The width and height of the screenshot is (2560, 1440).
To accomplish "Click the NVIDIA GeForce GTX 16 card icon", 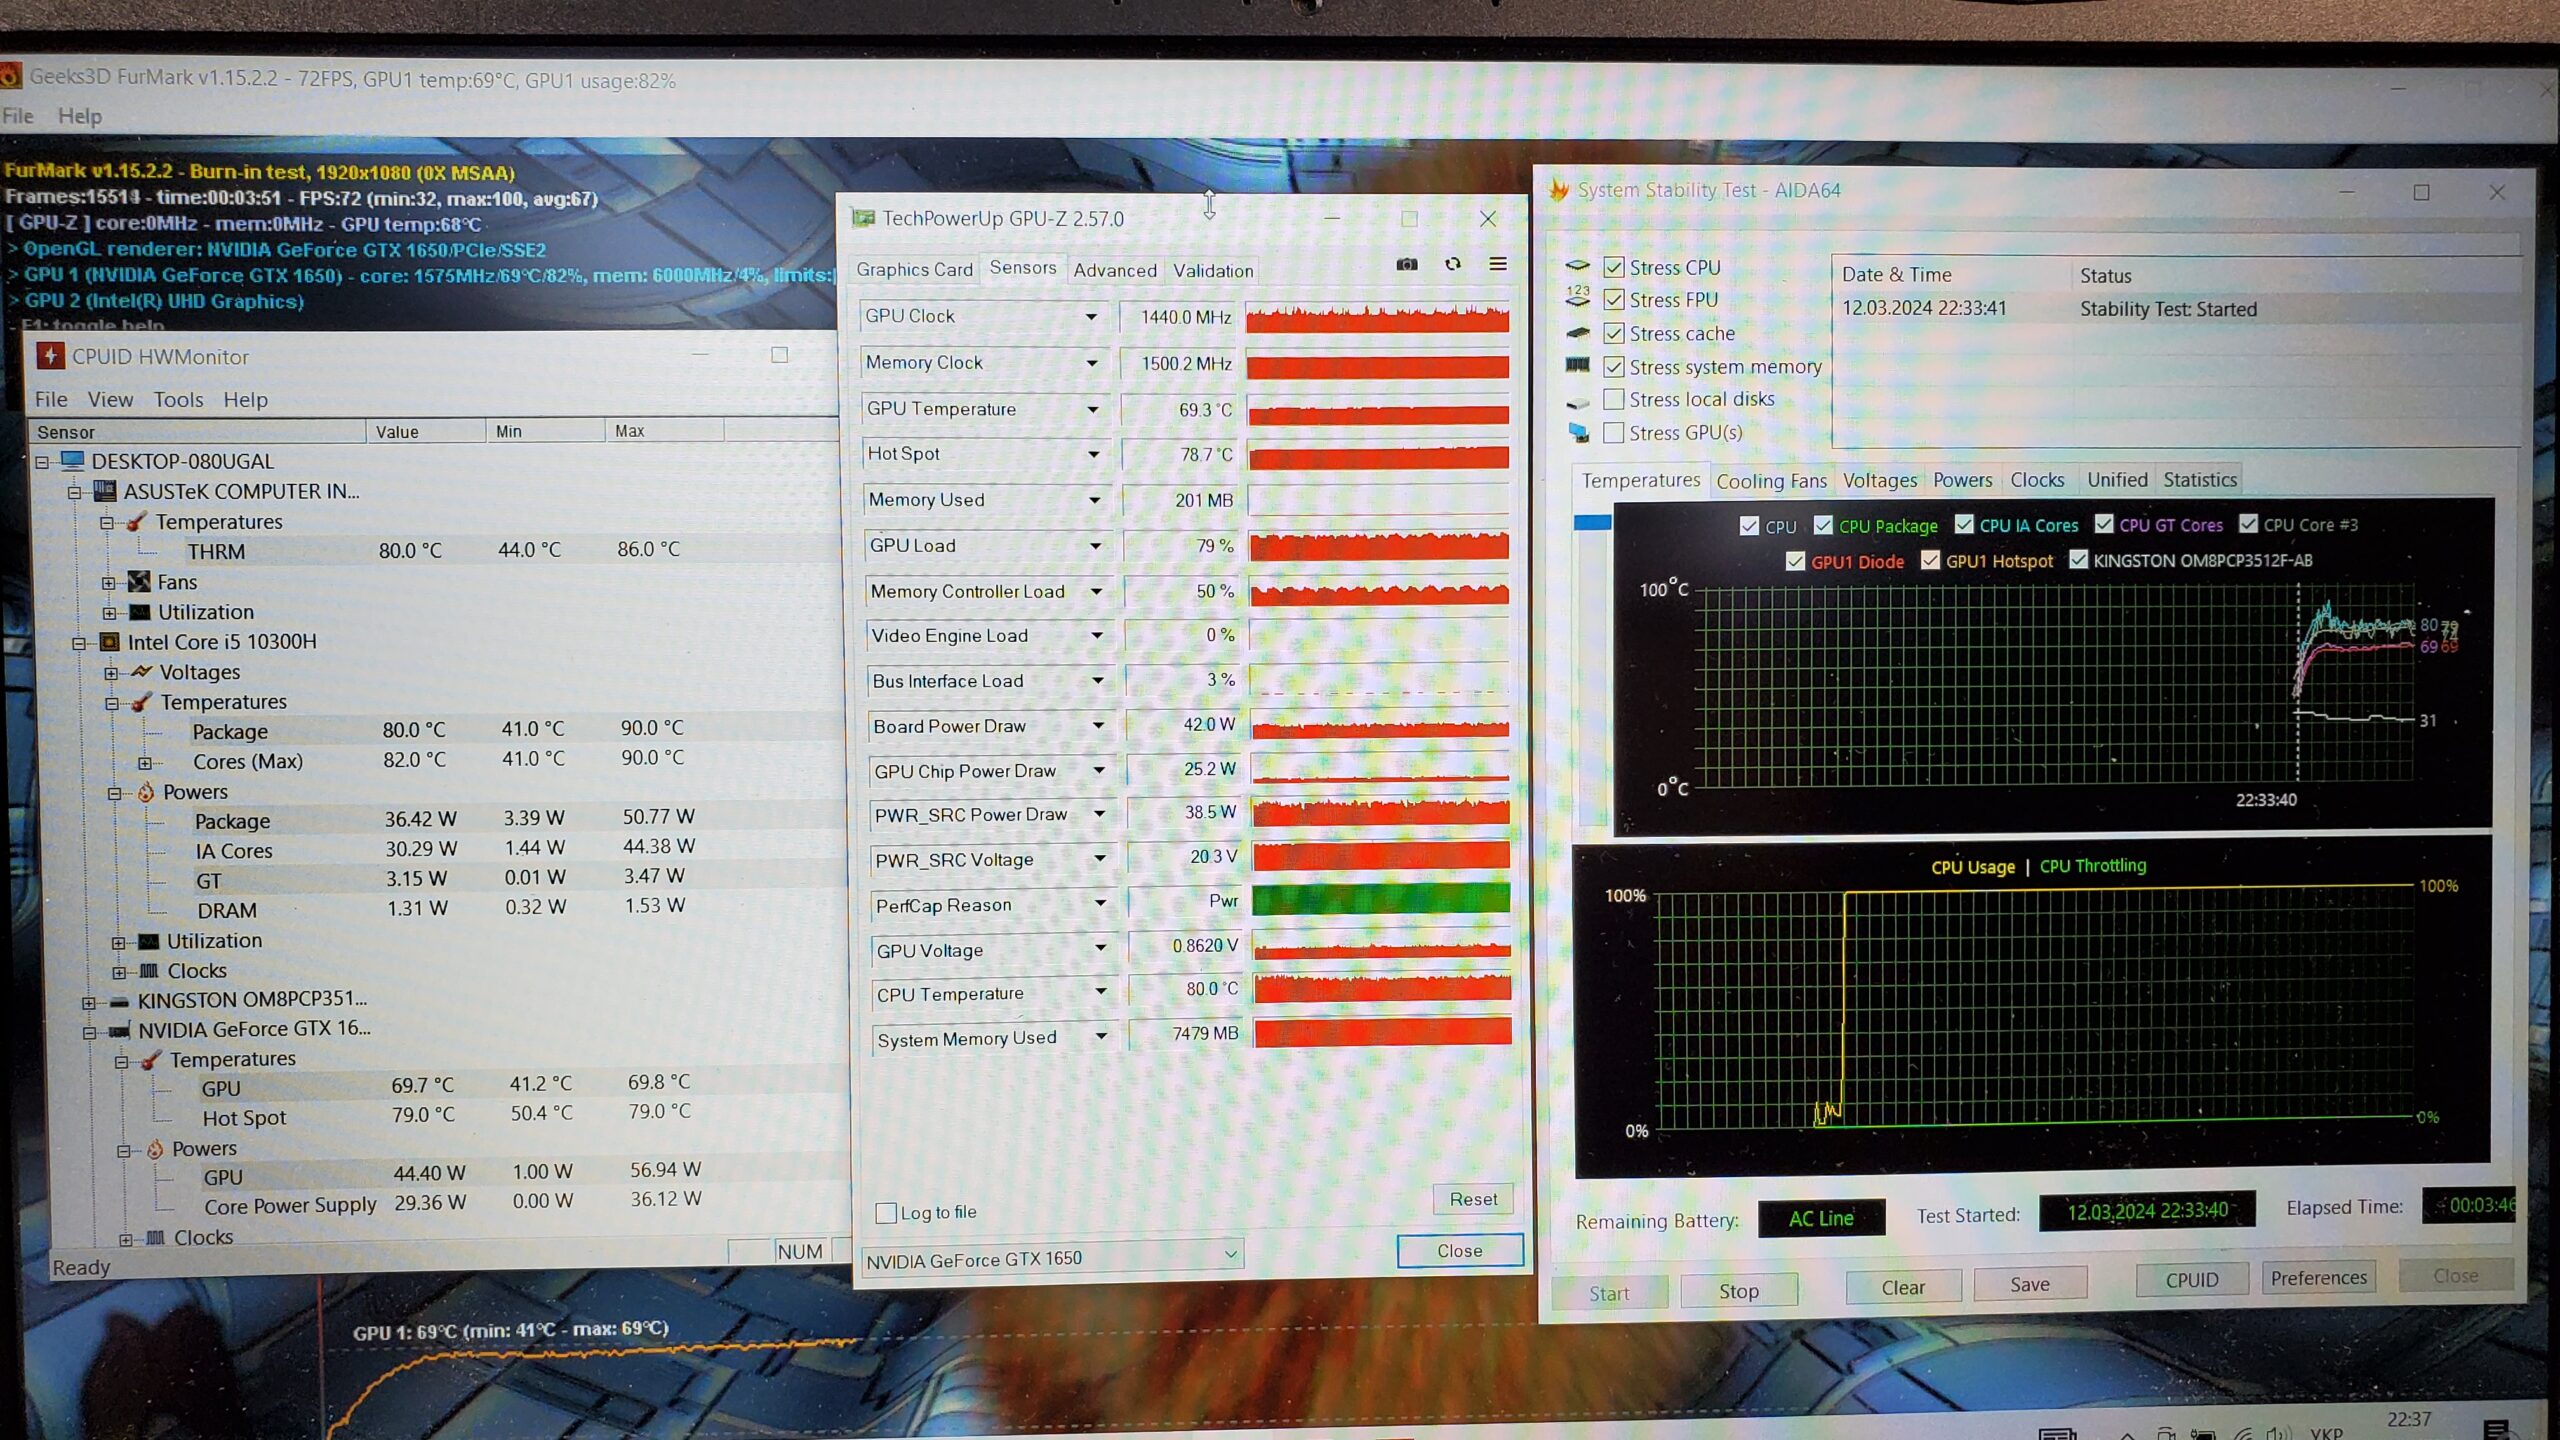I will [119, 1030].
